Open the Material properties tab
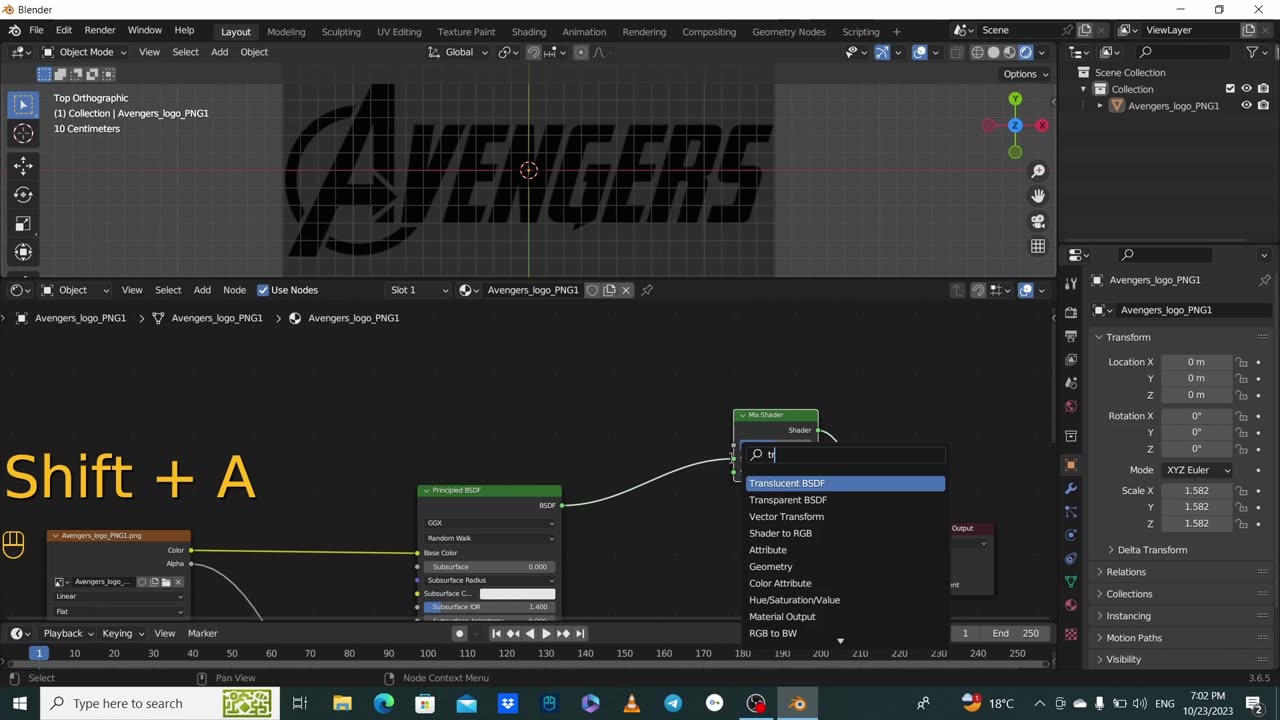This screenshot has height=720, width=1280. pos(1071,605)
